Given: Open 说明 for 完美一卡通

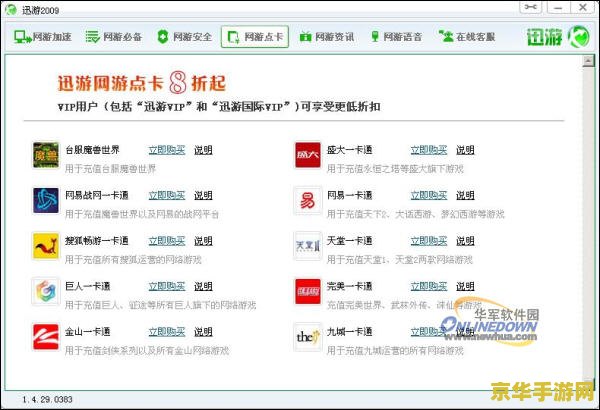Looking at the screenshot, I should (465, 286).
